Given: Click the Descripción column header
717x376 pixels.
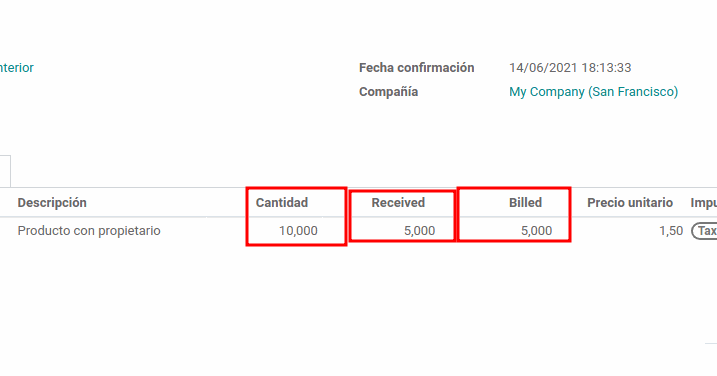Looking at the screenshot, I should click(52, 203).
